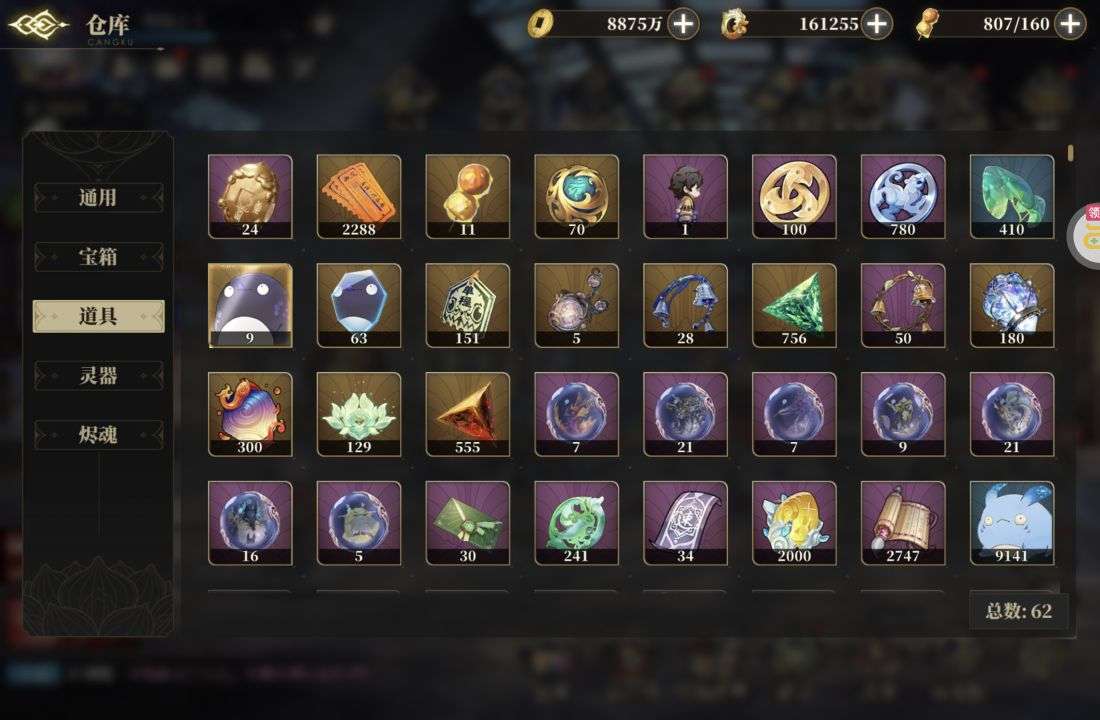Select the blue creature item with 9141
The image size is (1100, 720).
pyautogui.click(x=1012, y=523)
